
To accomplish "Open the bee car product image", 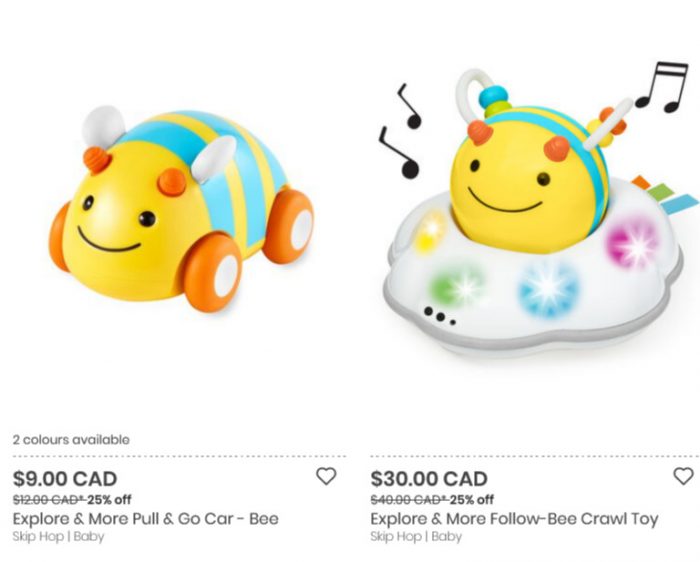I will [181, 208].
